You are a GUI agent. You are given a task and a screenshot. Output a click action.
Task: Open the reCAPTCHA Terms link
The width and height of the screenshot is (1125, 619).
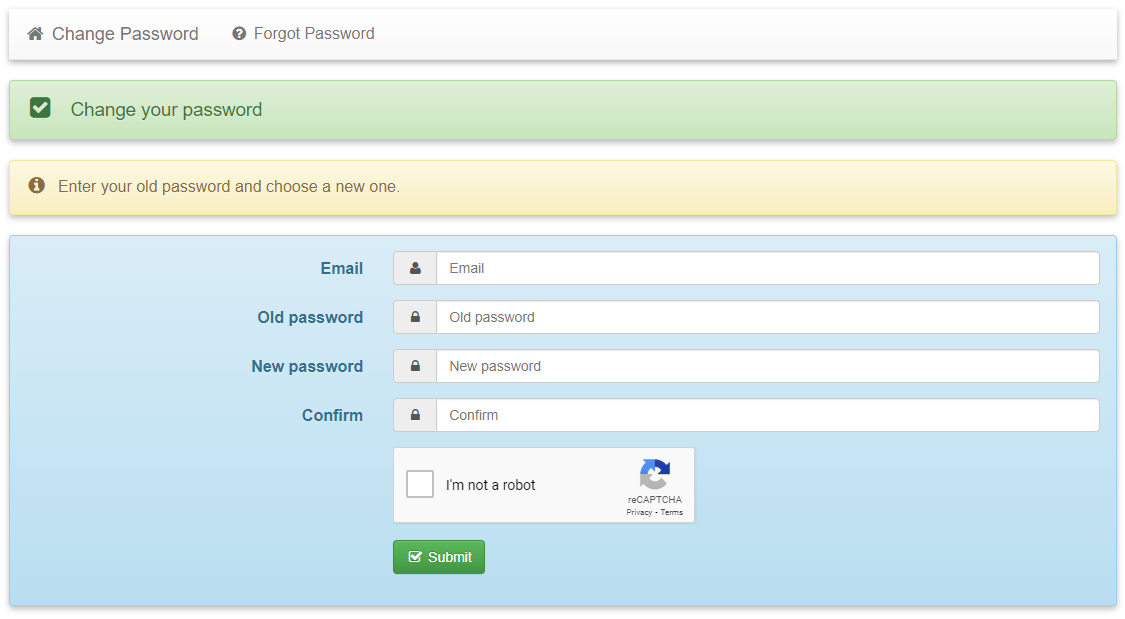point(672,512)
